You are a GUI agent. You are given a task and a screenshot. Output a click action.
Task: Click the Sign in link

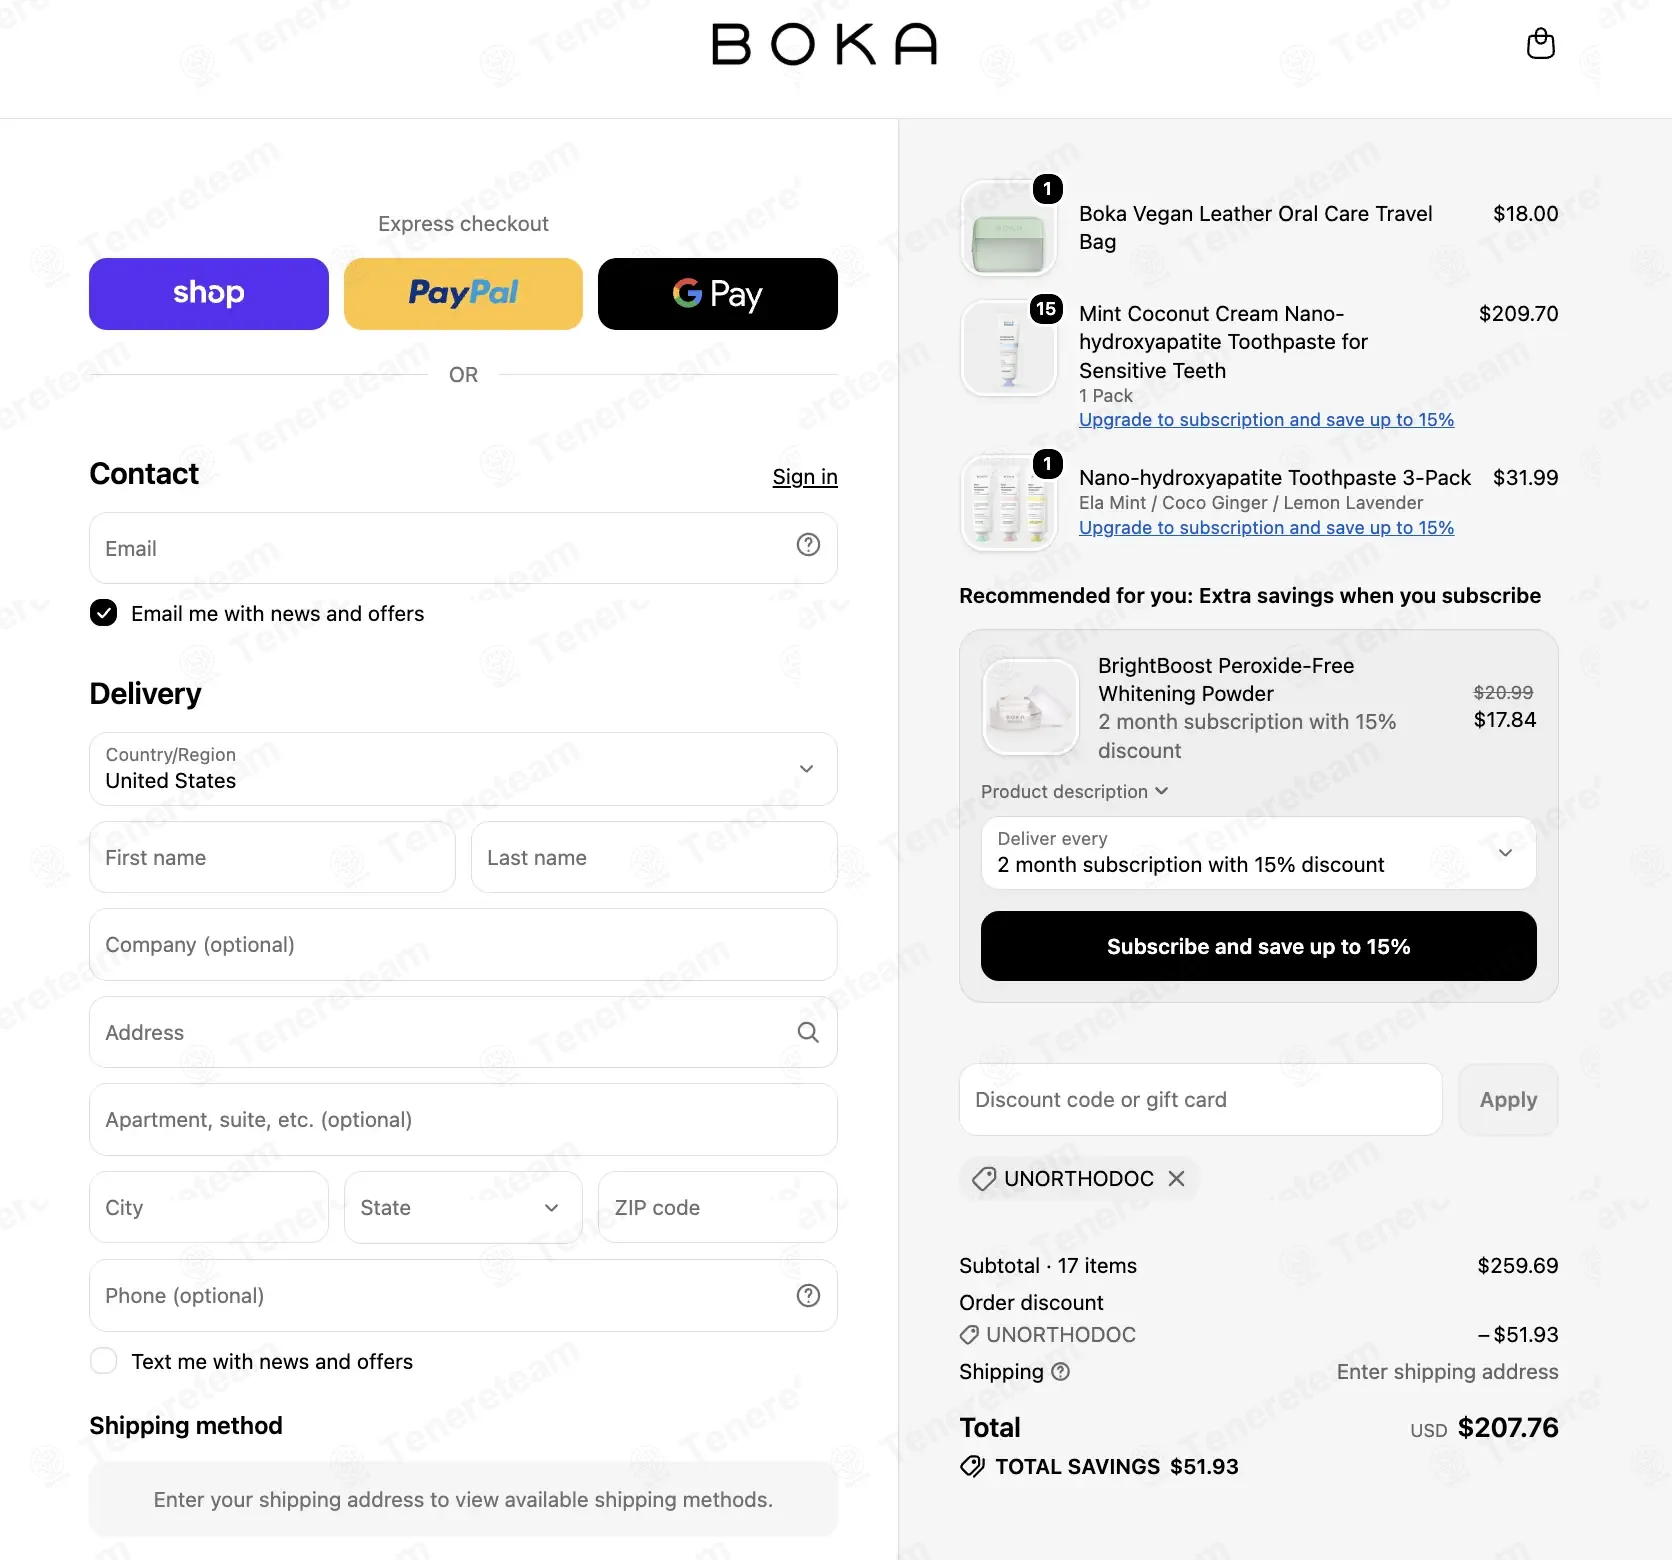805,477
